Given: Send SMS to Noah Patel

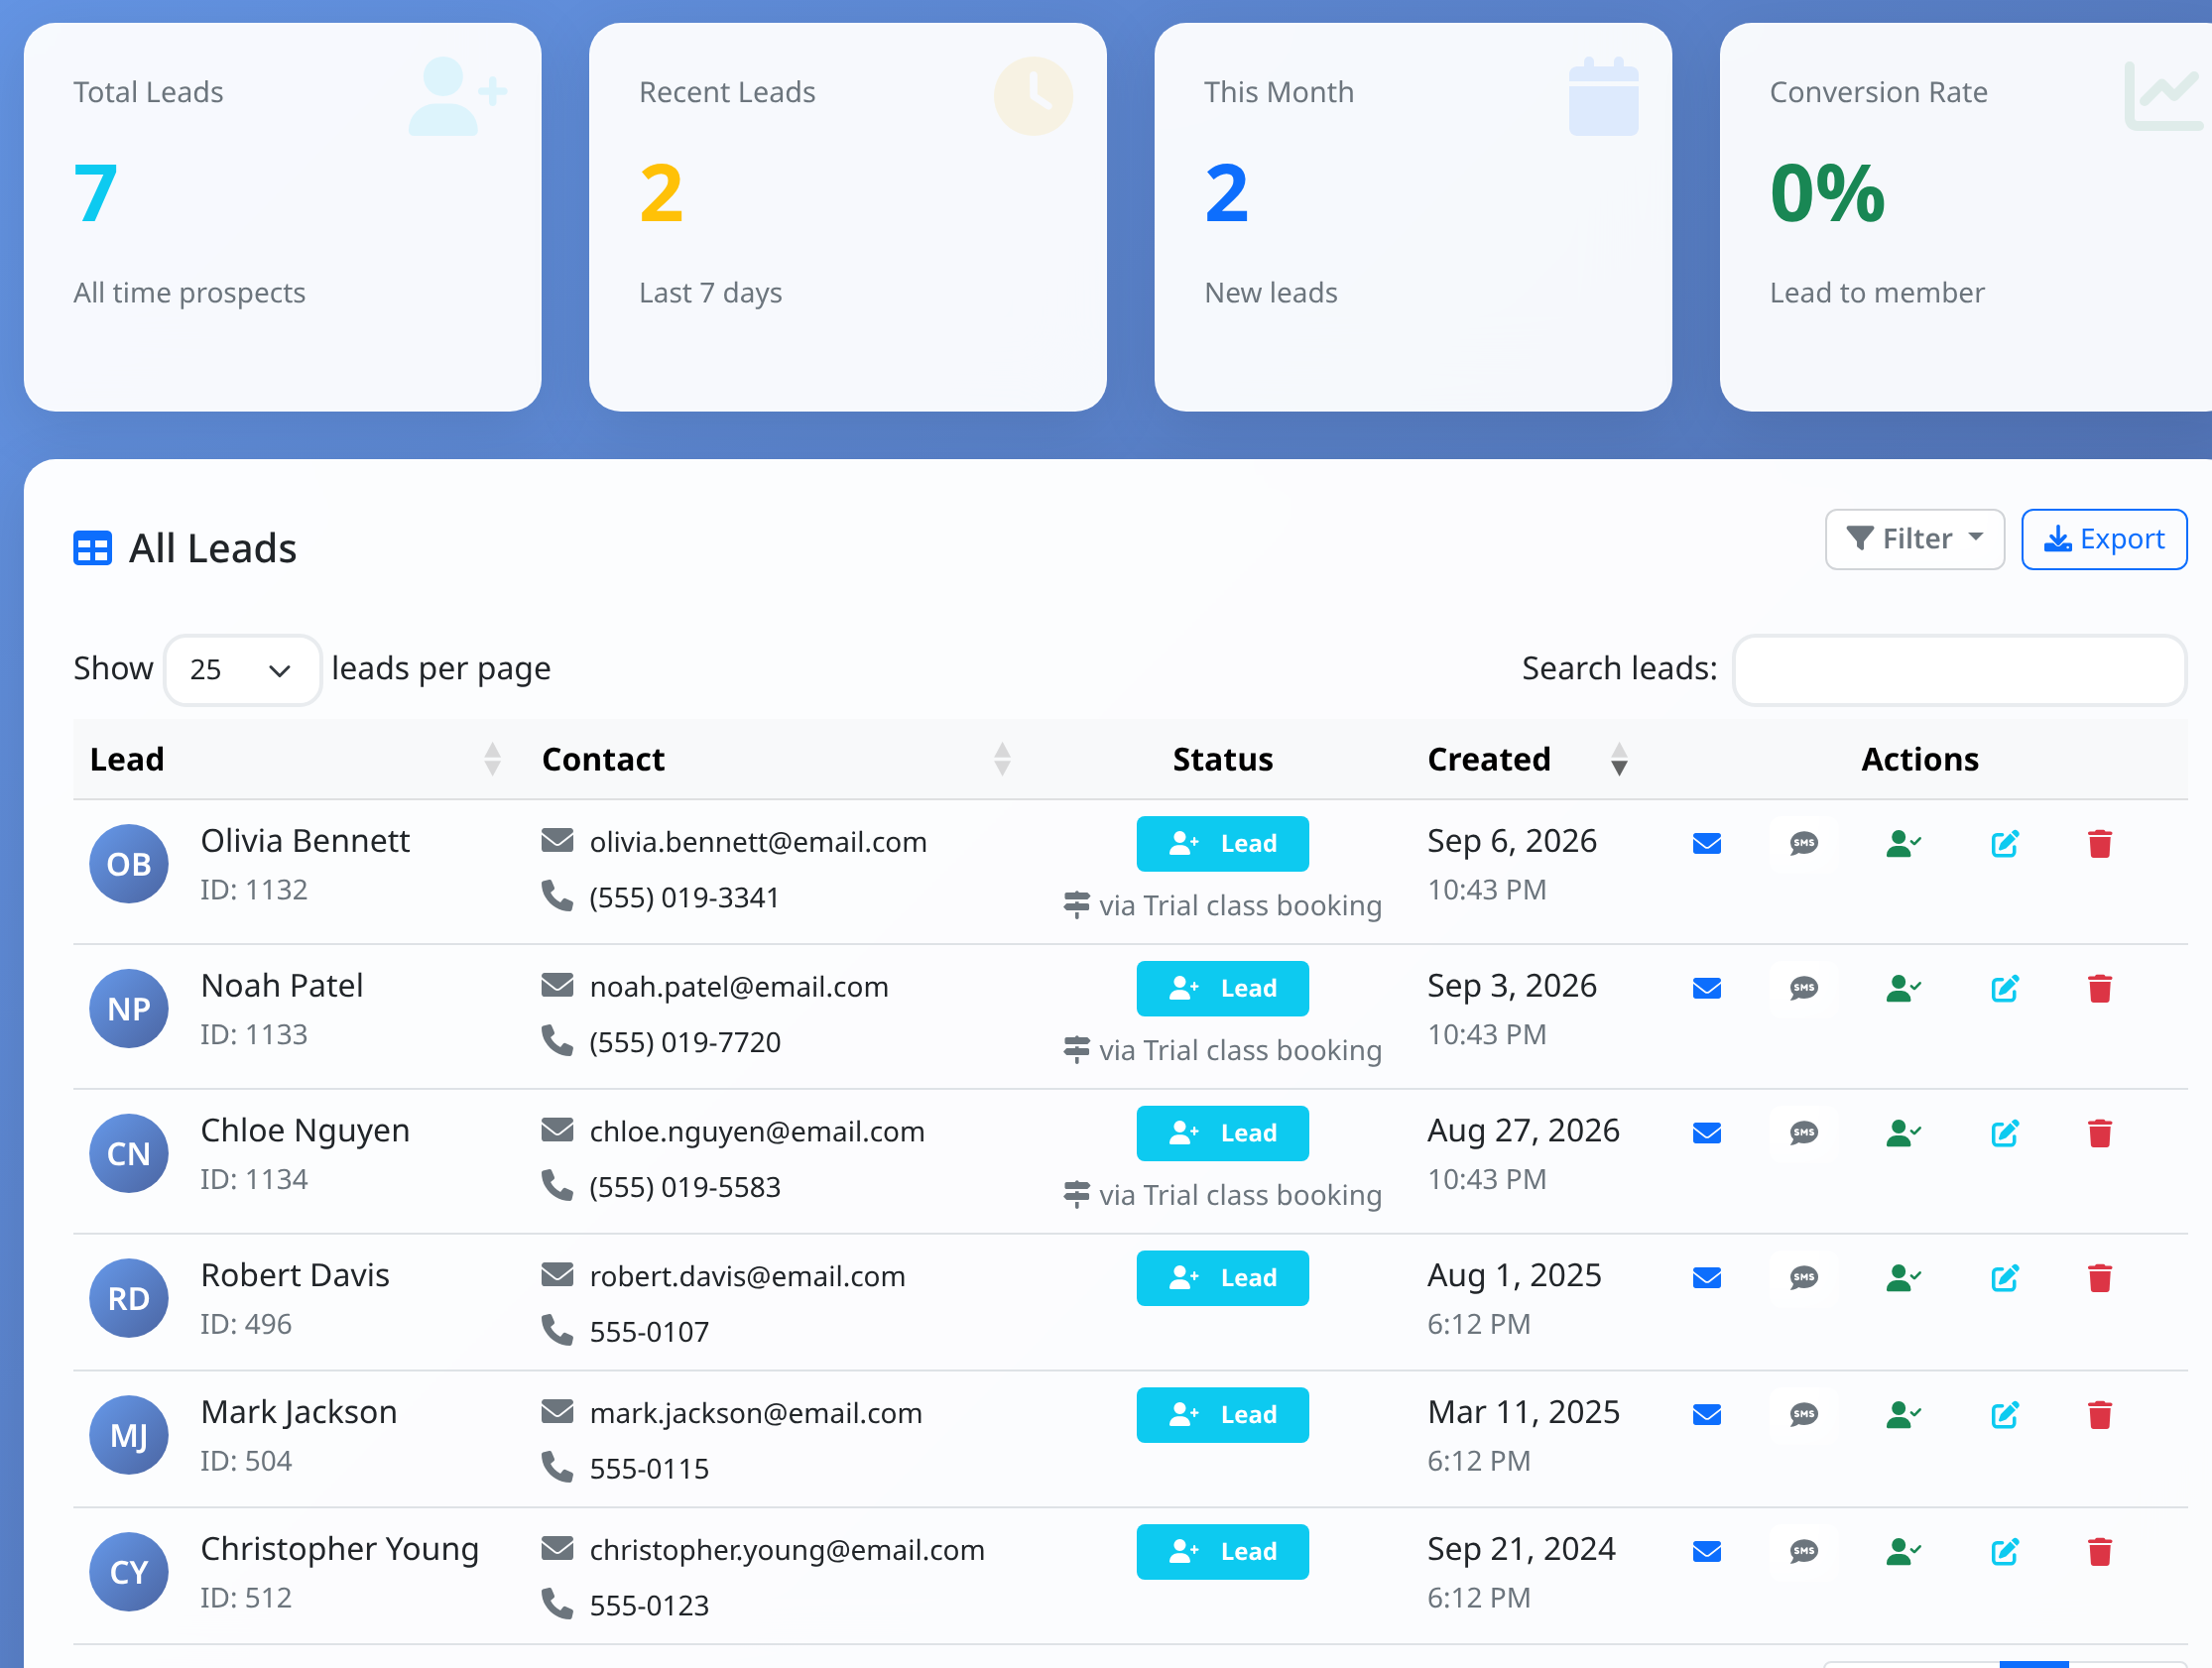Looking at the screenshot, I should pos(1804,989).
